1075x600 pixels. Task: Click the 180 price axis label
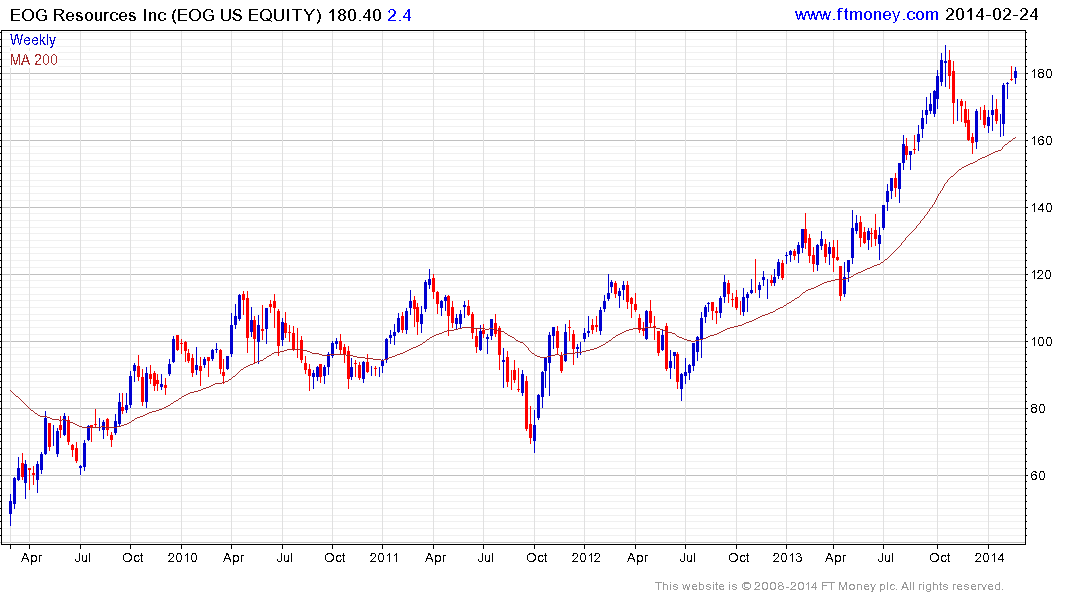(x=1041, y=73)
